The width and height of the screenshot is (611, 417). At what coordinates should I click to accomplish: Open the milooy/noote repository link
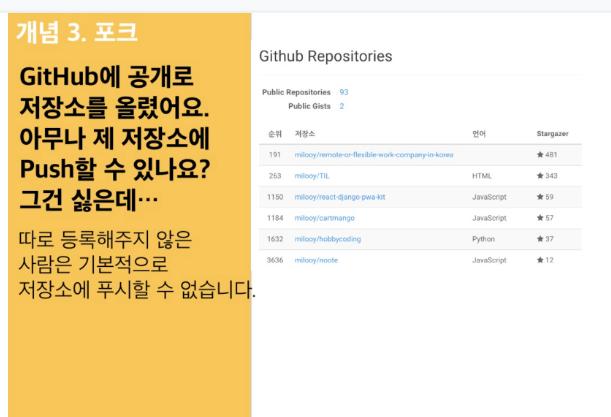[x=316, y=260]
